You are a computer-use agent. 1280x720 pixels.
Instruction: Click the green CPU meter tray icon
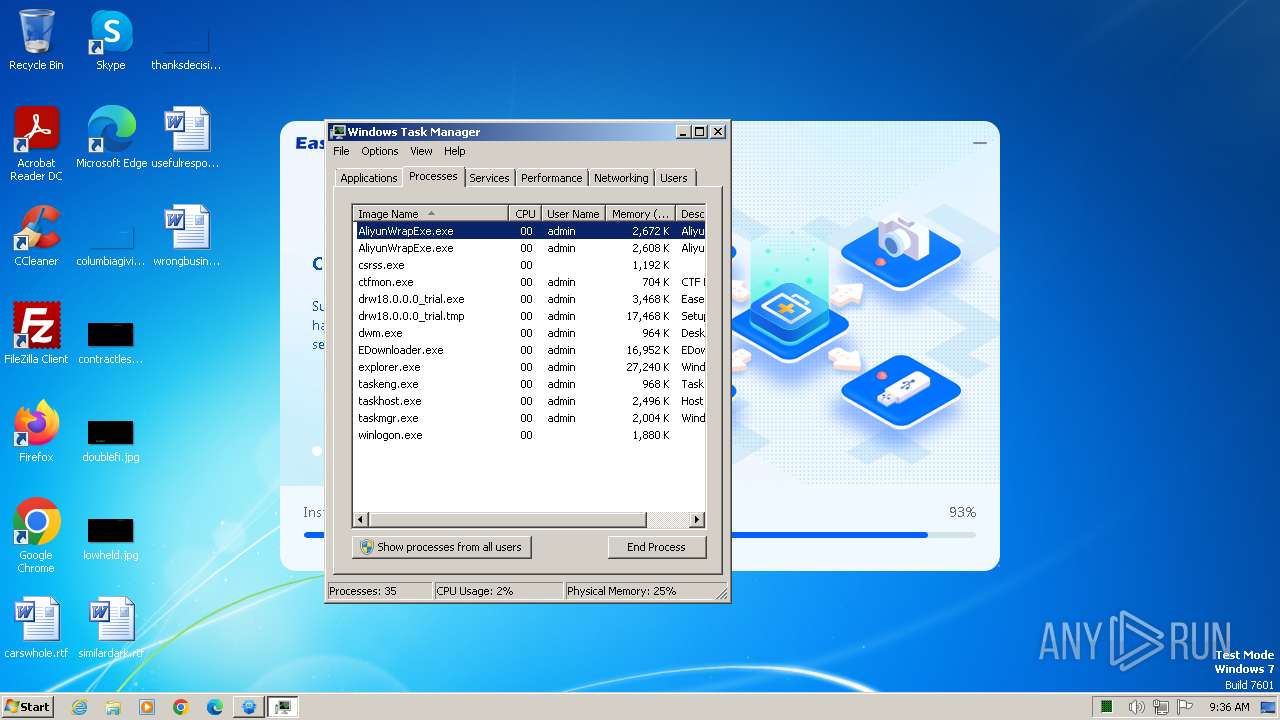coord(1107,707)
